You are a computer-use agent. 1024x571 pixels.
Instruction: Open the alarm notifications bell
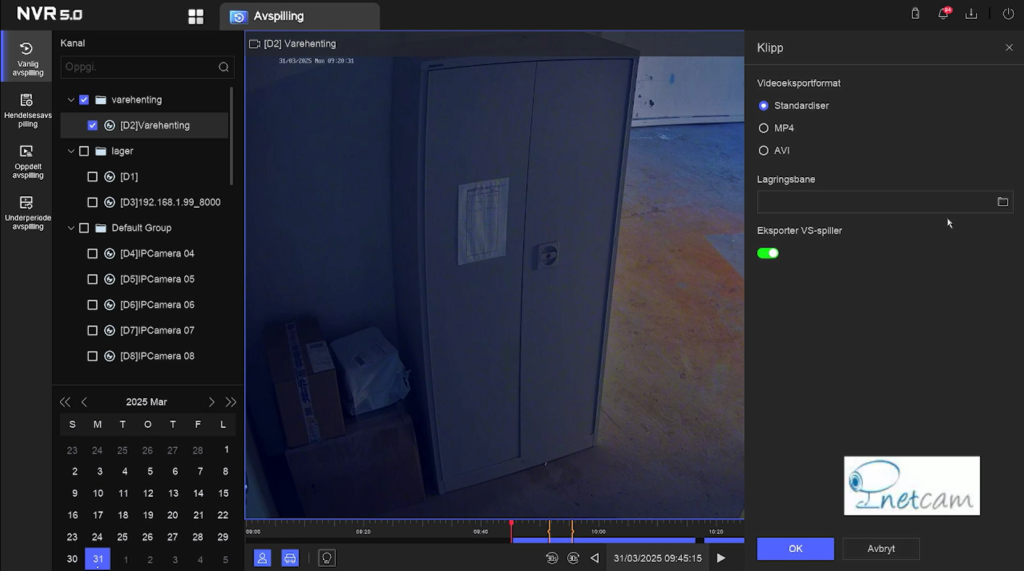(943, 14)
